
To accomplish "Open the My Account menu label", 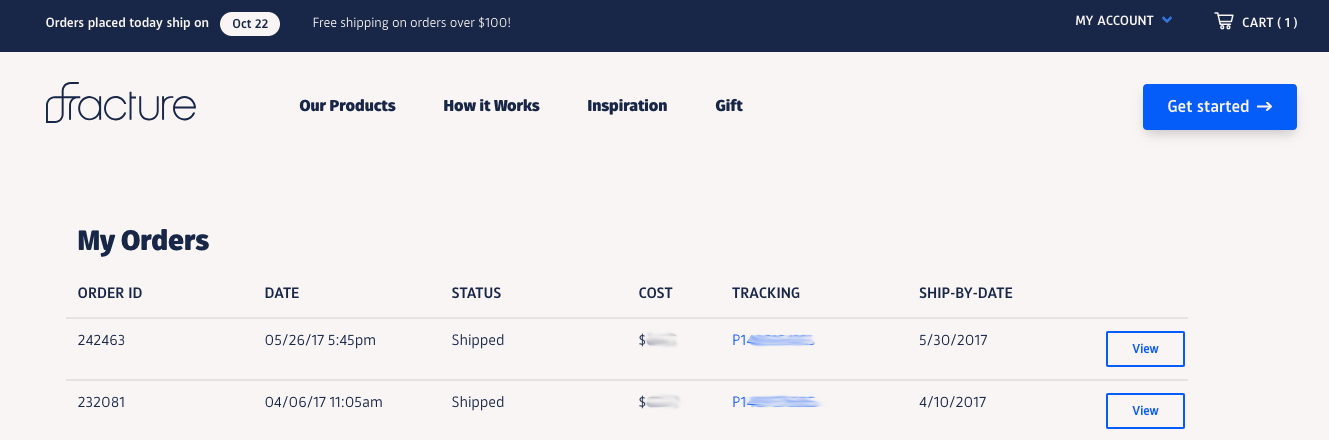I will [x=1114, y=21].
